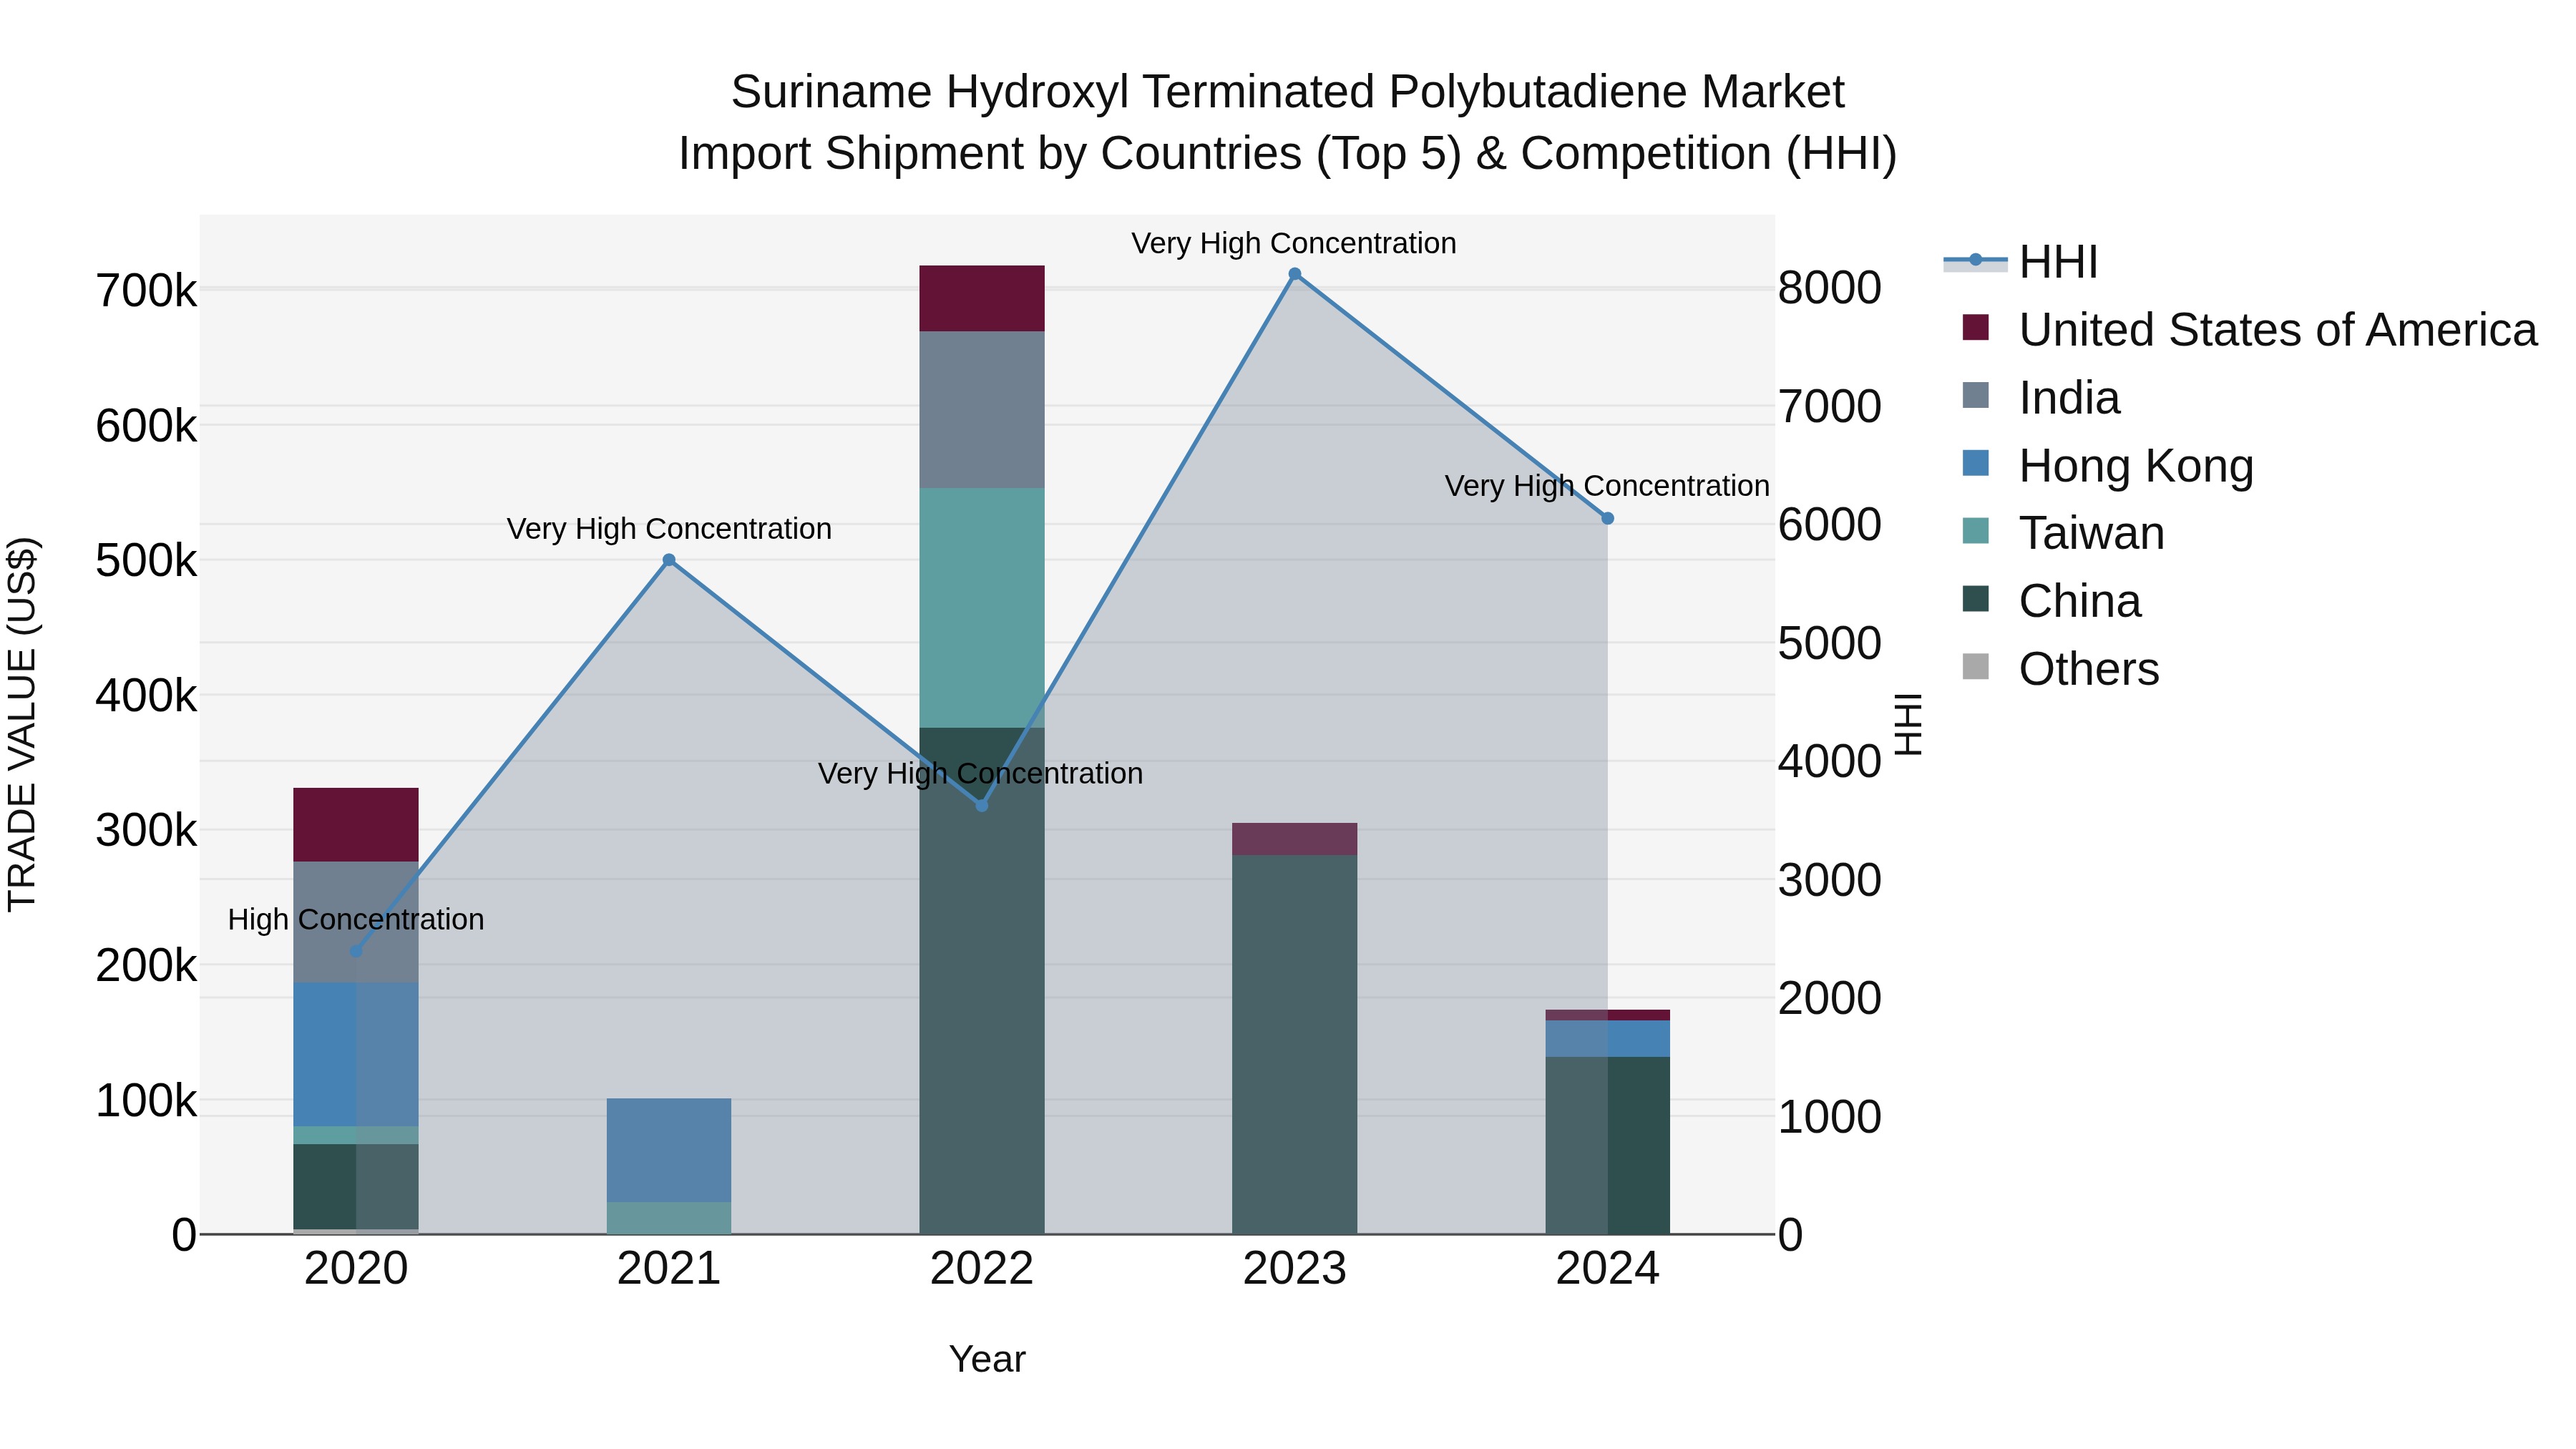Click the 2021 Hong Kong bar segment
Screen dimensions: 2576x1449
click(x=669, y=1150)
